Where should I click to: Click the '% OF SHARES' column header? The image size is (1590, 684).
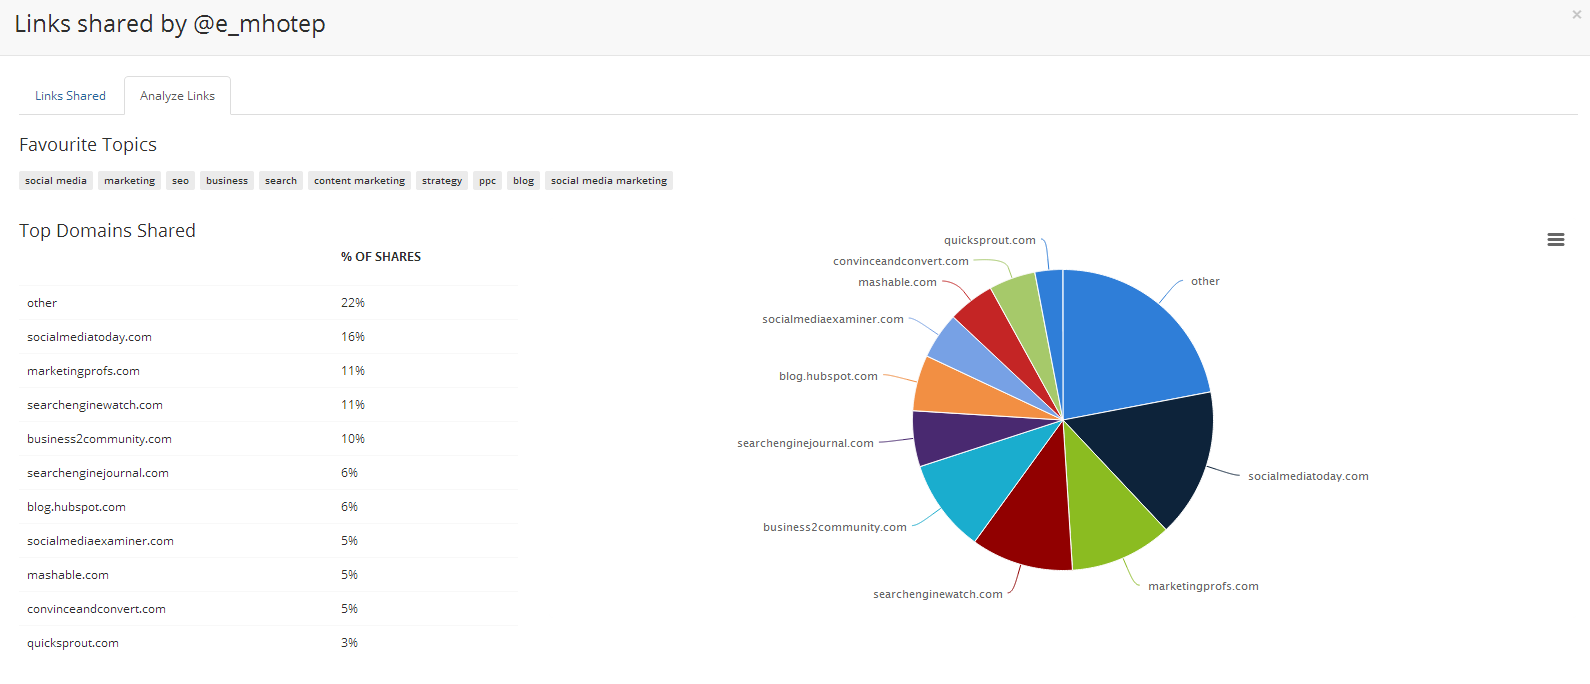coord(381,257)
